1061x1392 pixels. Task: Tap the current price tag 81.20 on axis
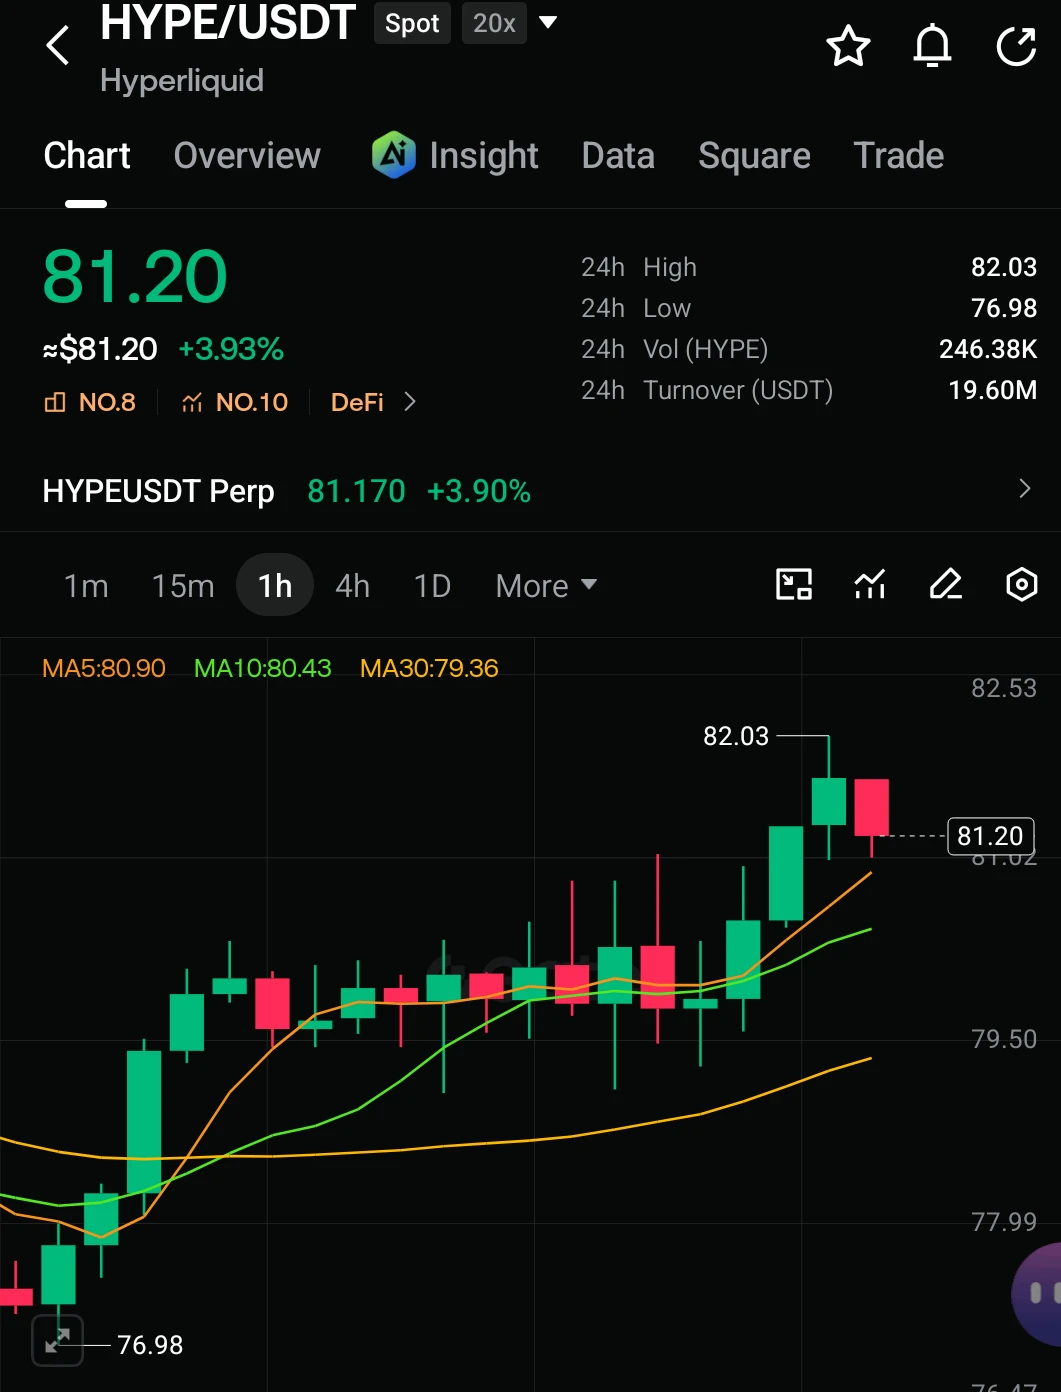tap(990, 836)
